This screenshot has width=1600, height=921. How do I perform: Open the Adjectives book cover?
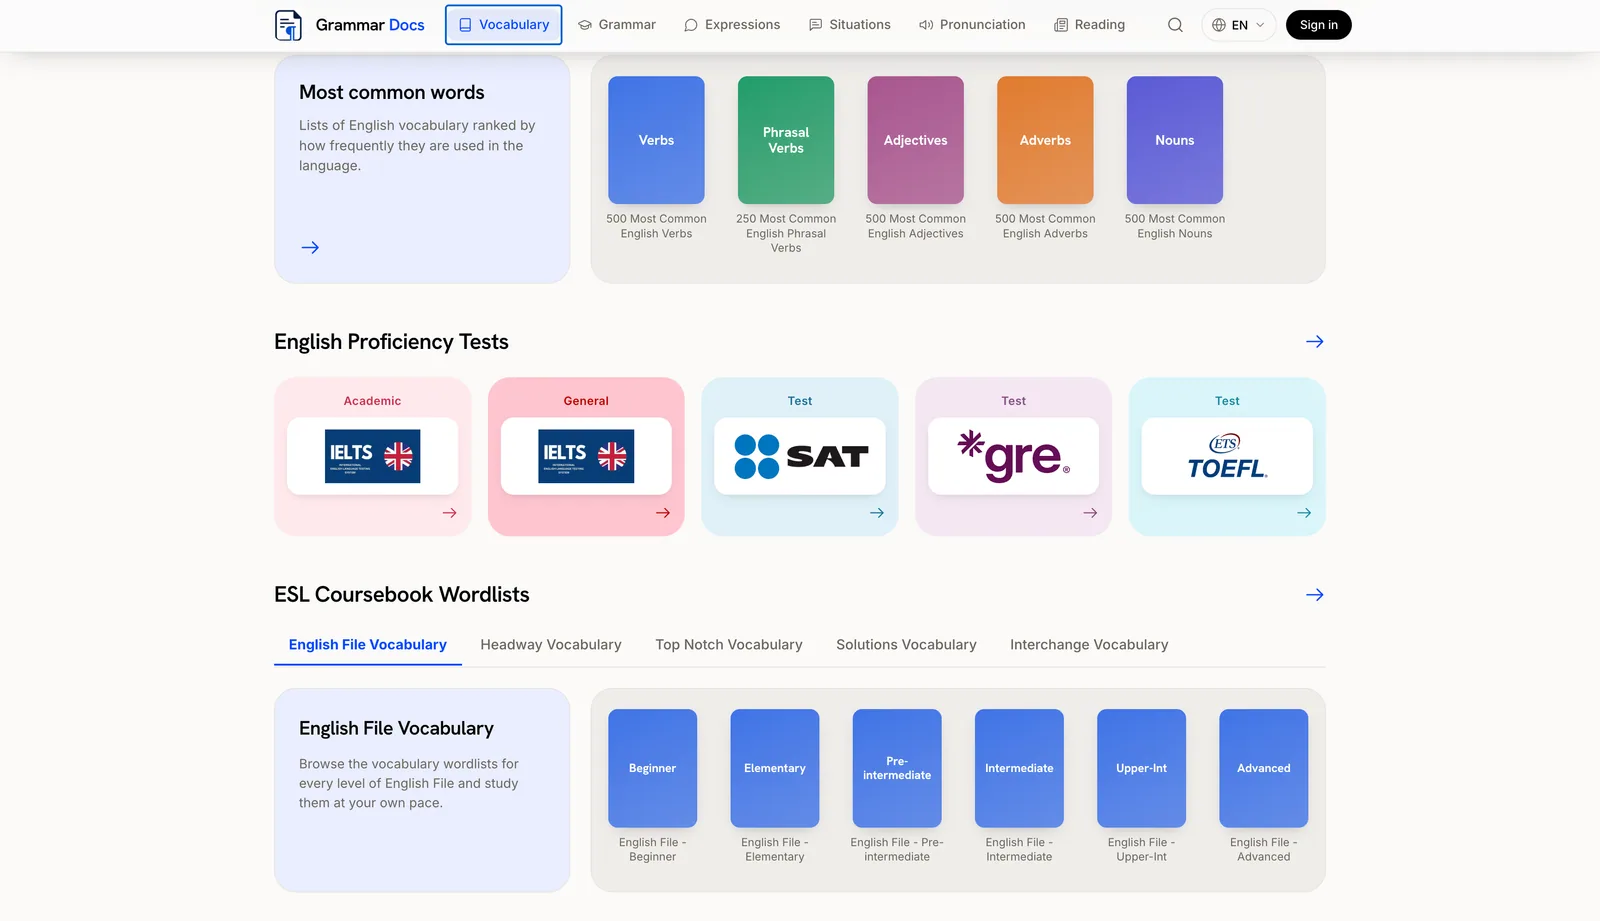point(915,140)
